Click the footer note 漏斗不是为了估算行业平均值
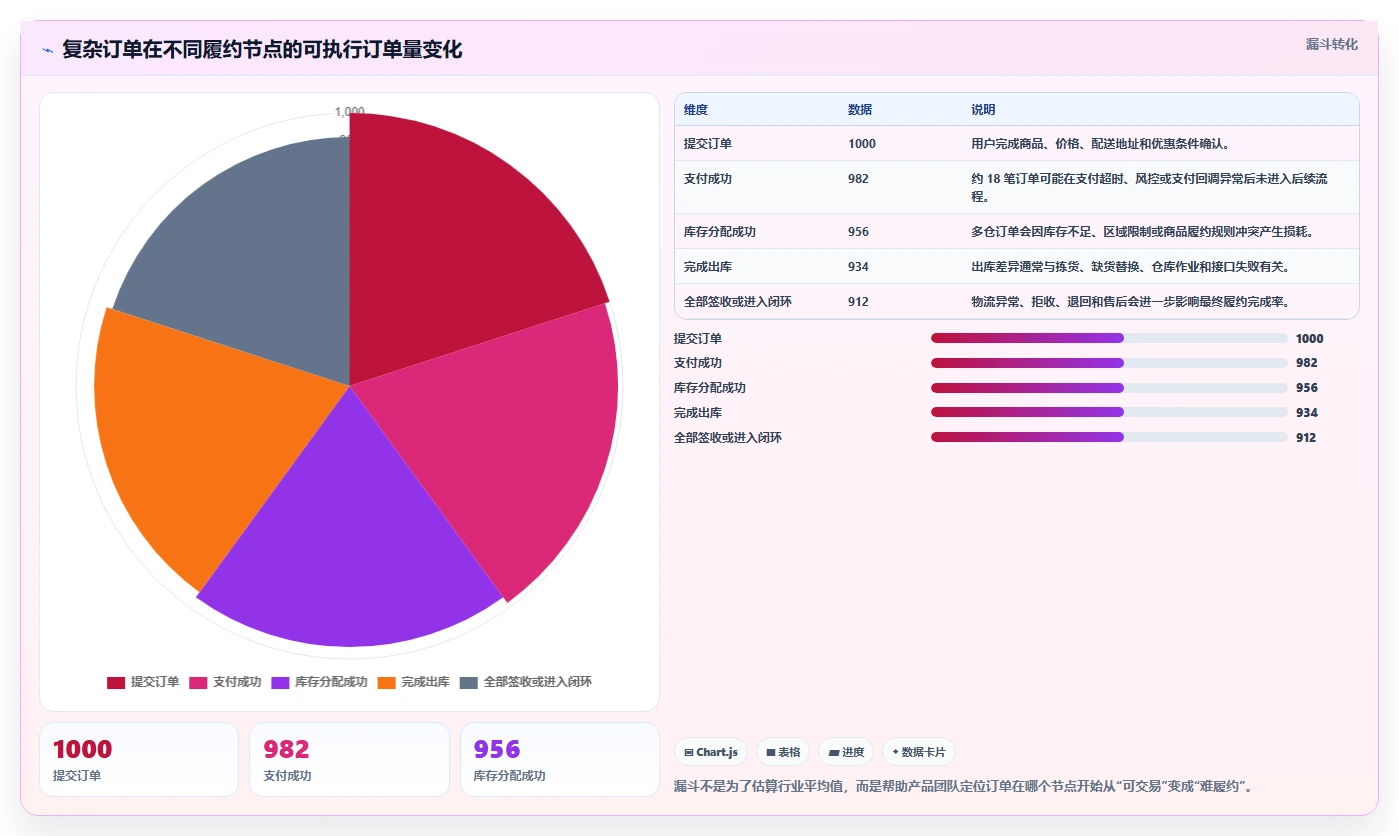The width and height of the screenshot is (1399, 836). click(964, 786)
